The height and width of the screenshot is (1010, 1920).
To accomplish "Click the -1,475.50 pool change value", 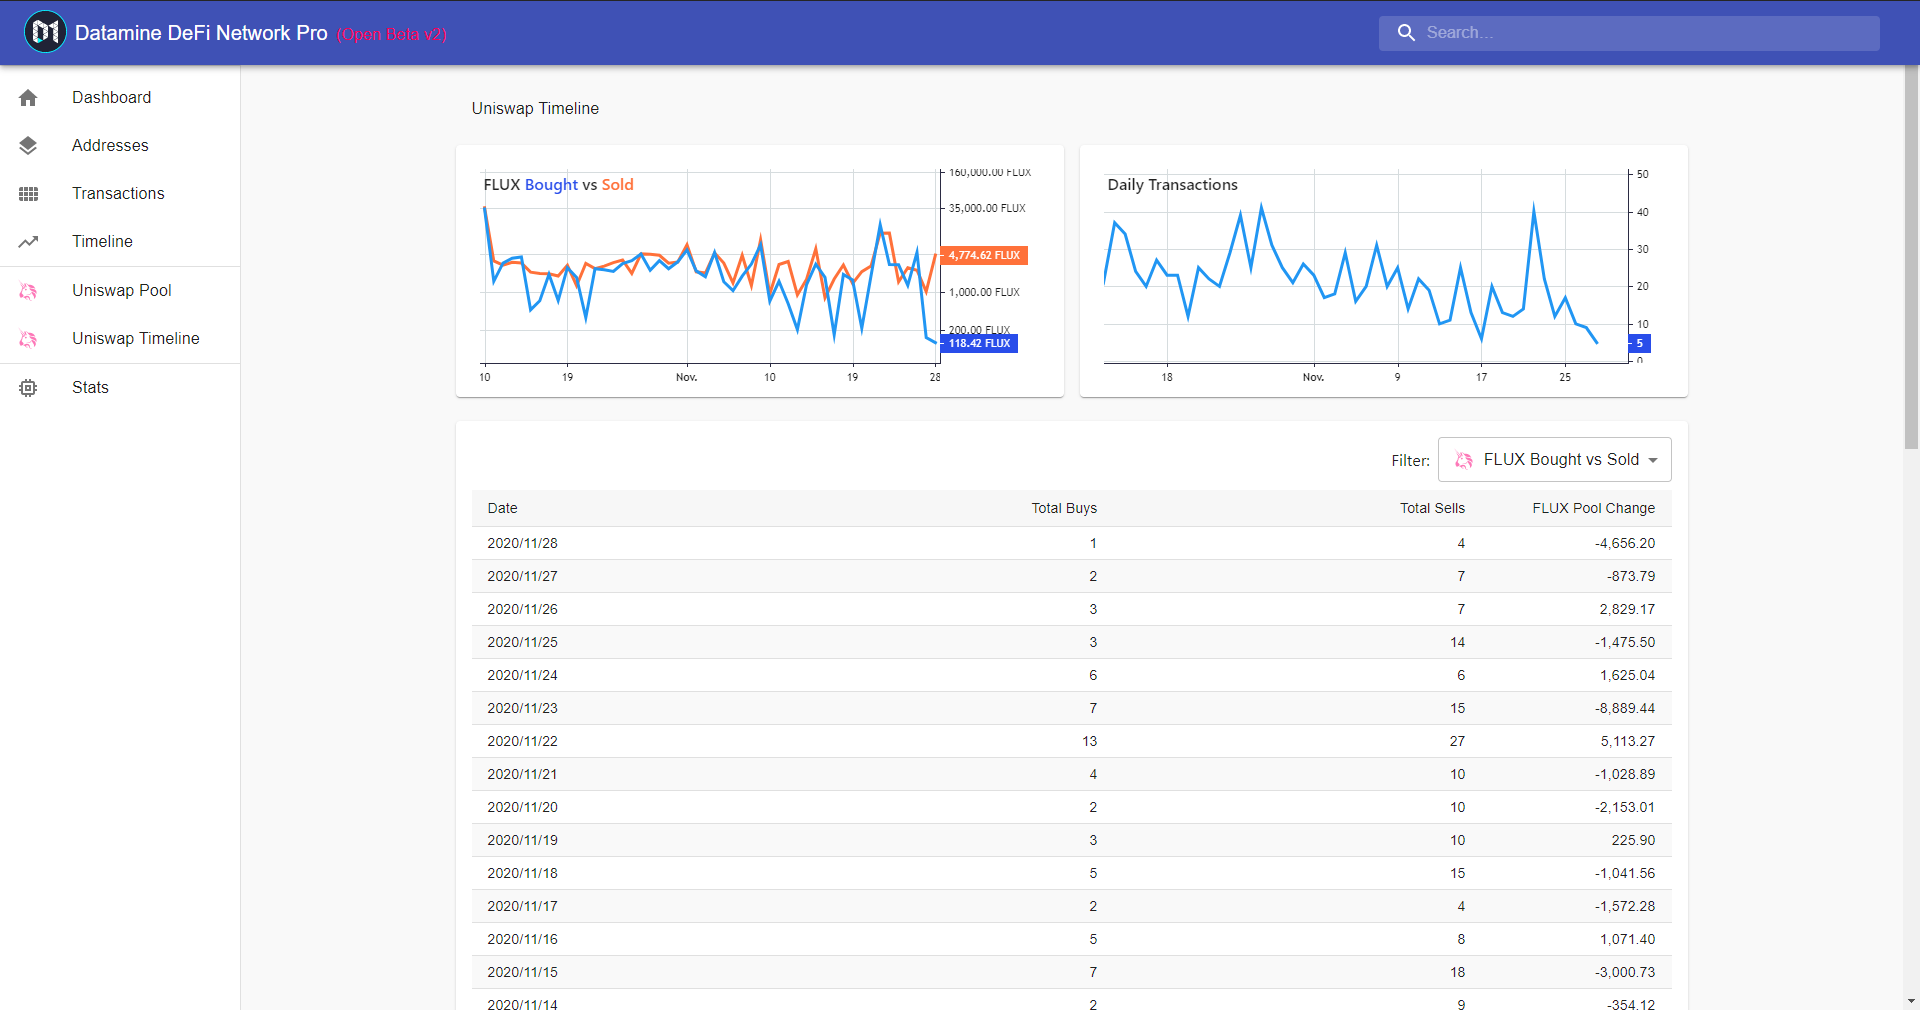I will [x=1625, y=642].
